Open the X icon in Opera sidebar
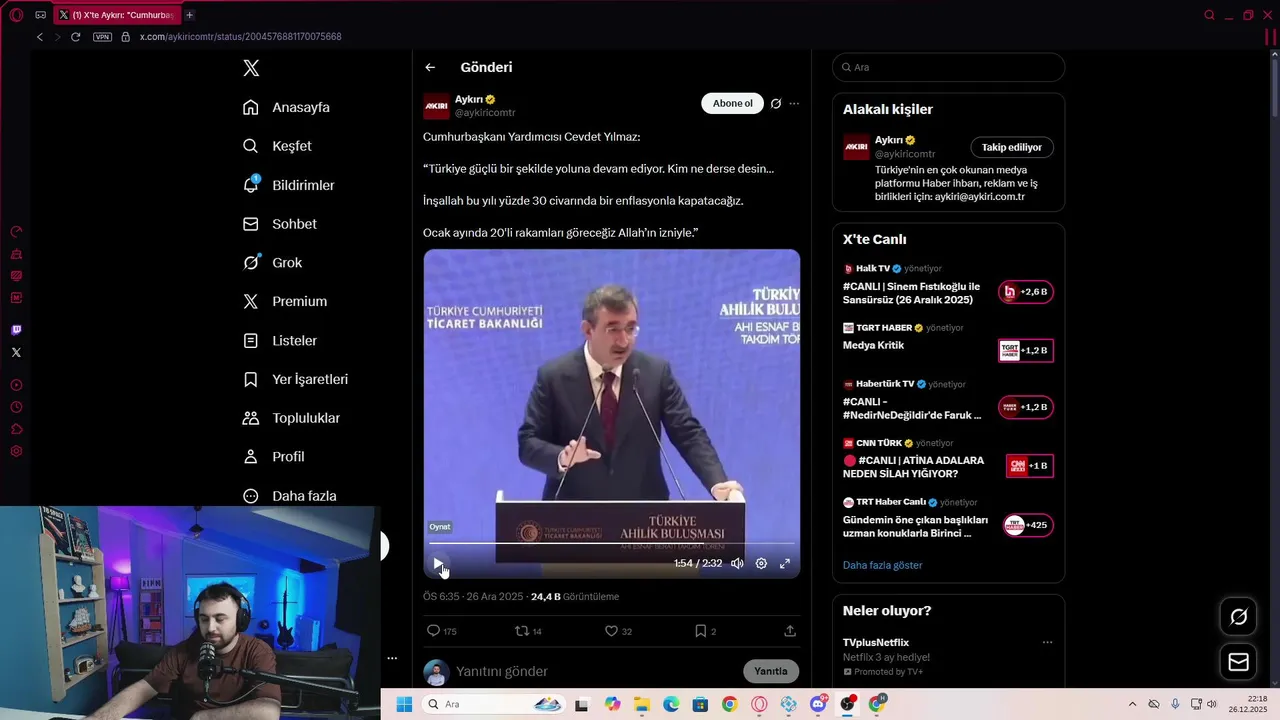This screenshot has height=720, width=1280. (x=16, y=352)
